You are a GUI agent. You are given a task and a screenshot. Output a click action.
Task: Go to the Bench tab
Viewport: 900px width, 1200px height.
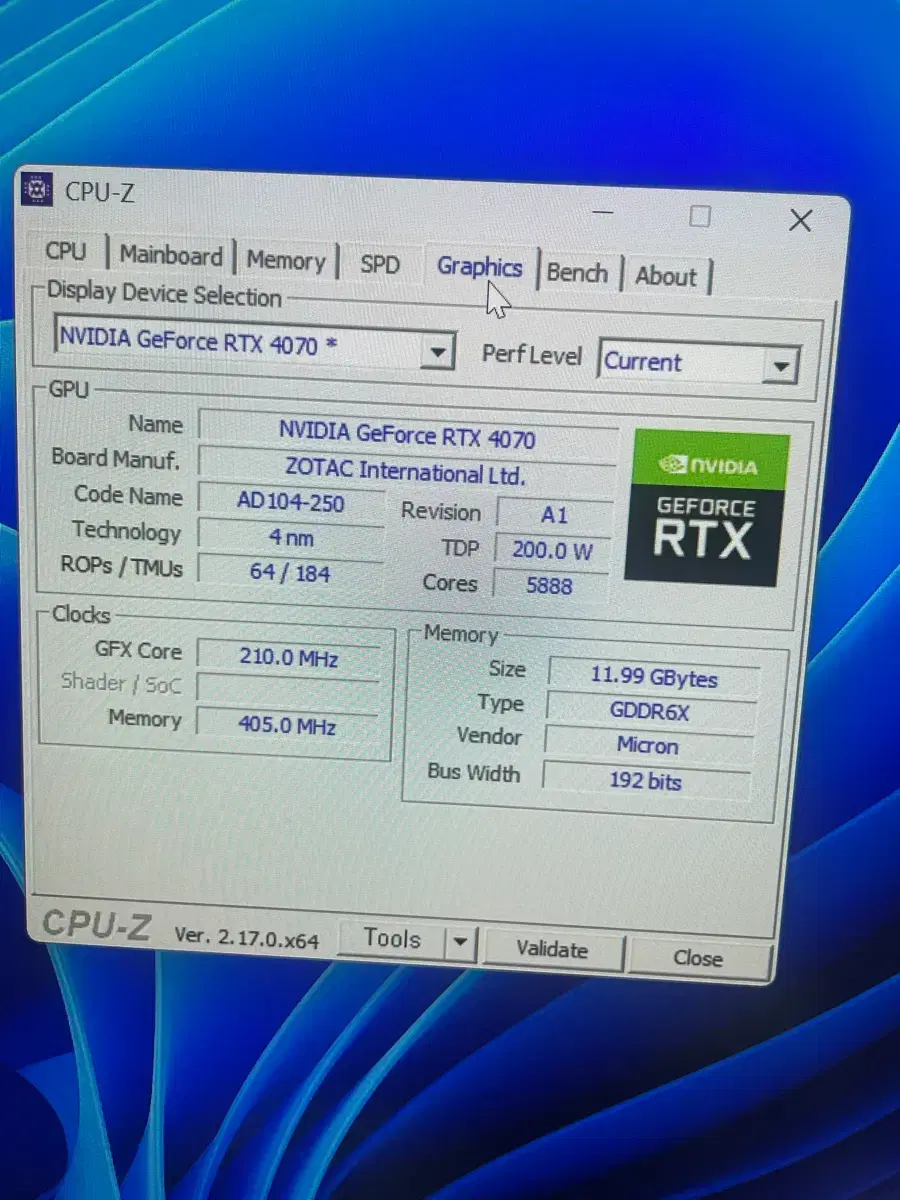pos(577,273)
